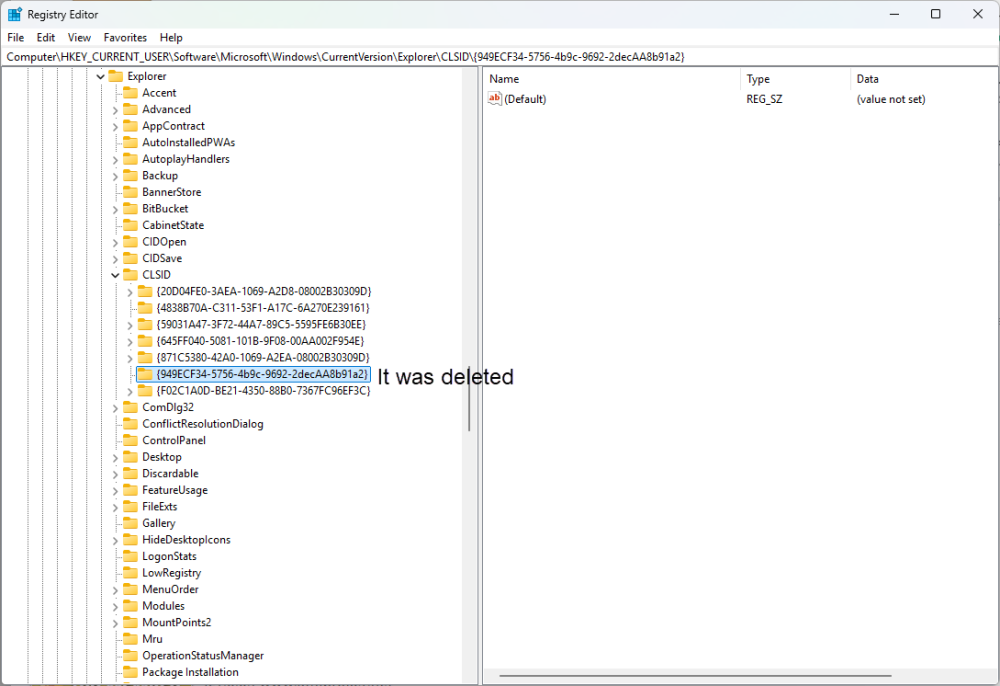
Task: Click the registry path address bar
Action: tap(500, 57)
